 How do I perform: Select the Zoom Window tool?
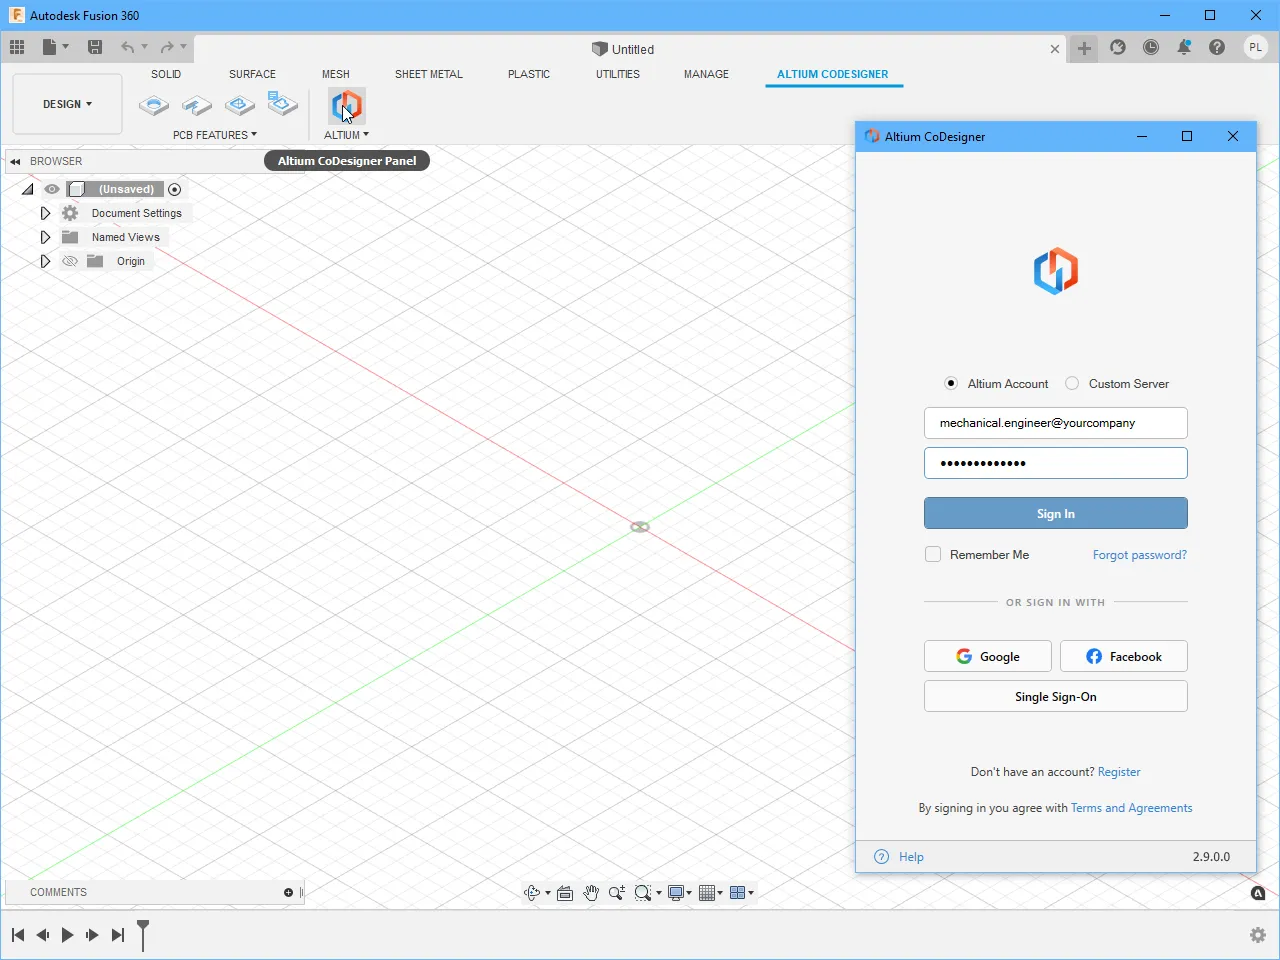pos(643,893)
